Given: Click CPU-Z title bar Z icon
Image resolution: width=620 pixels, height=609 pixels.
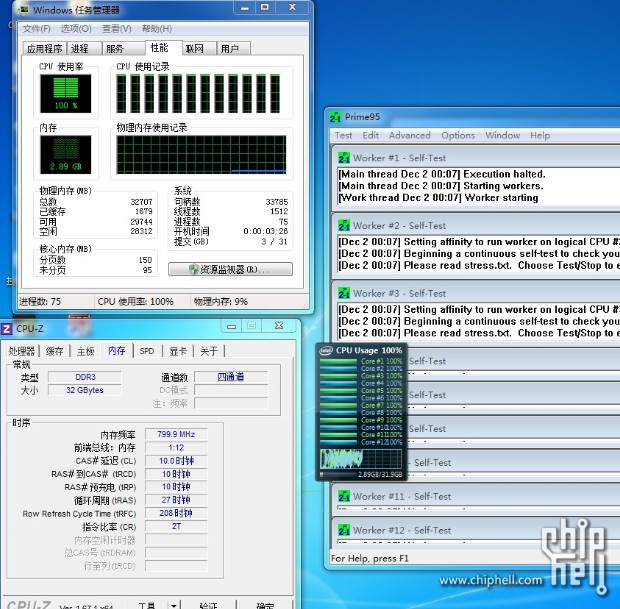Looking at the screenshot, I should pos(7,329).
